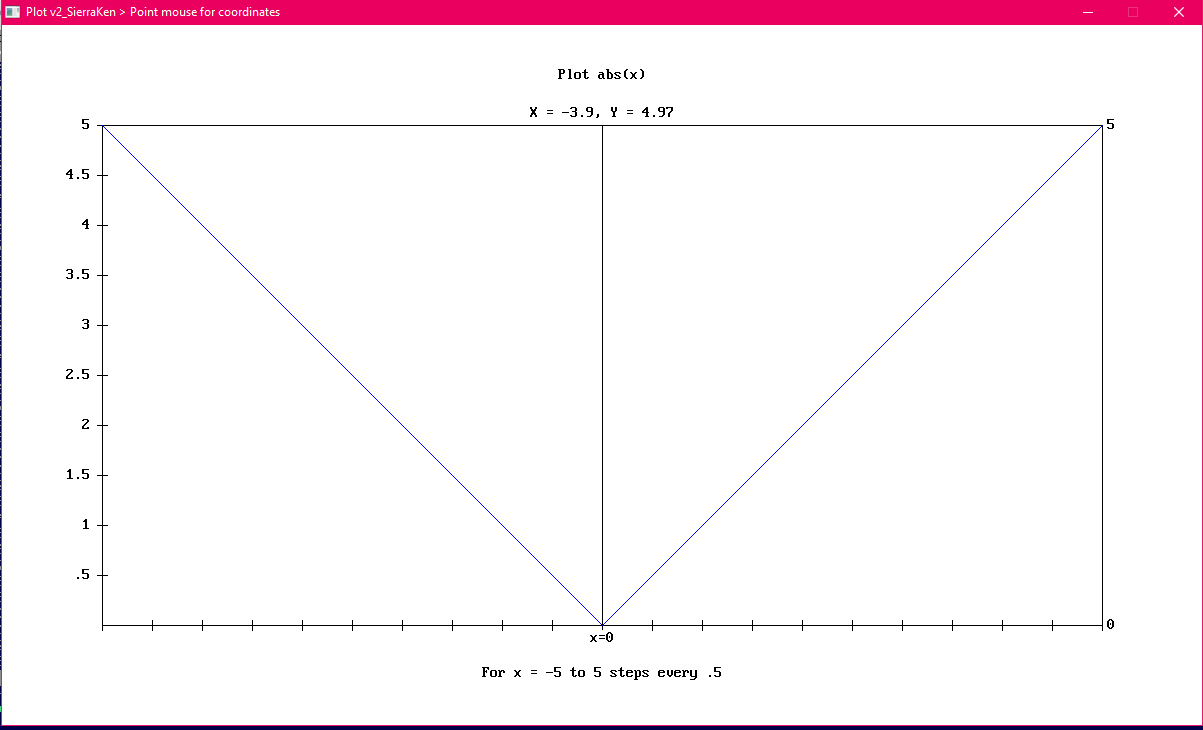Select the "1" y-axis label
Screen dimensions: 1203x730
pos(86,525)
